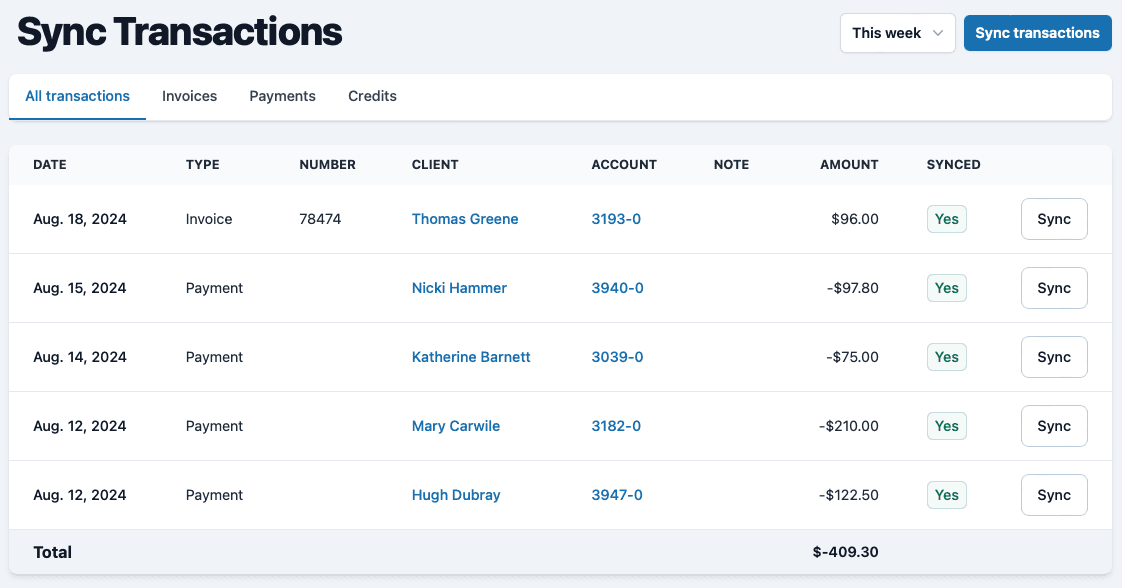Sync the -$75.00 Katherine Barnett payment
1122x588 pixels.
point(1053,357)
